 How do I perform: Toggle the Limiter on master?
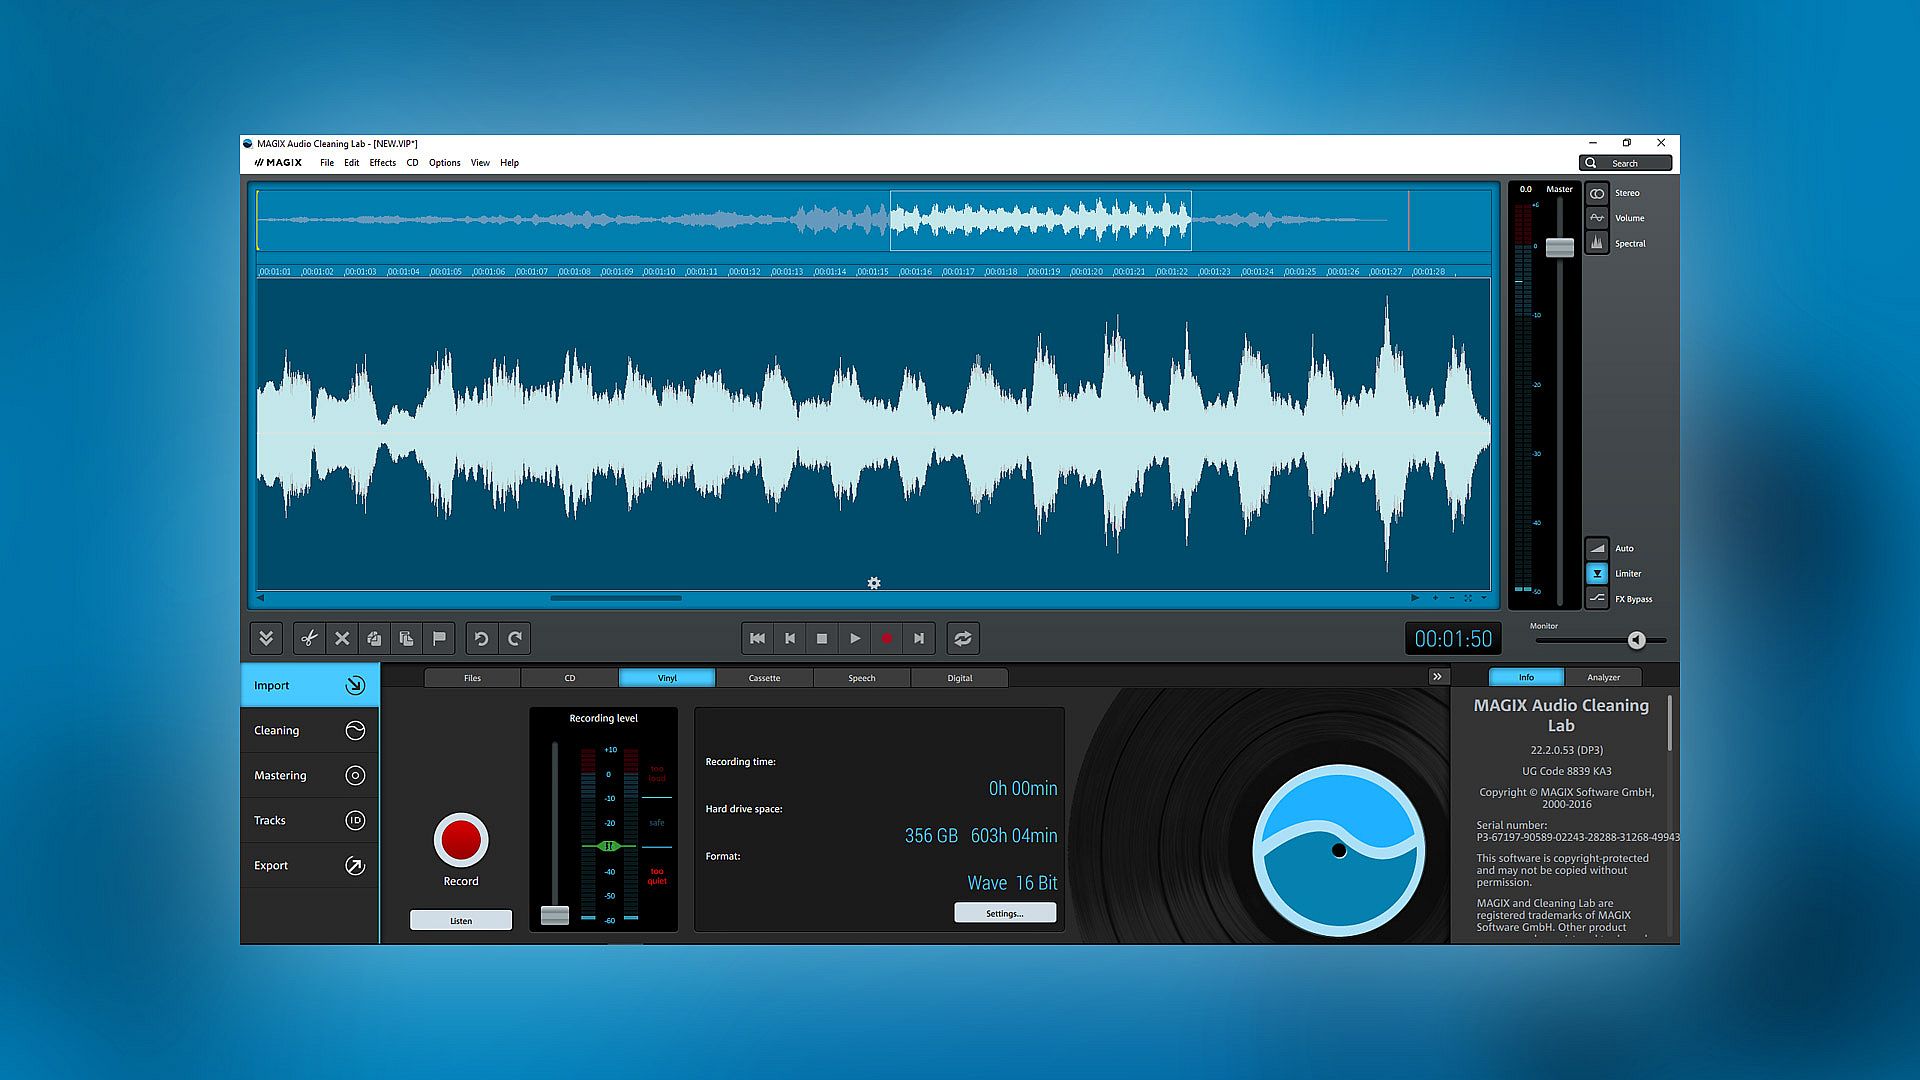[x=1597, y=574]
